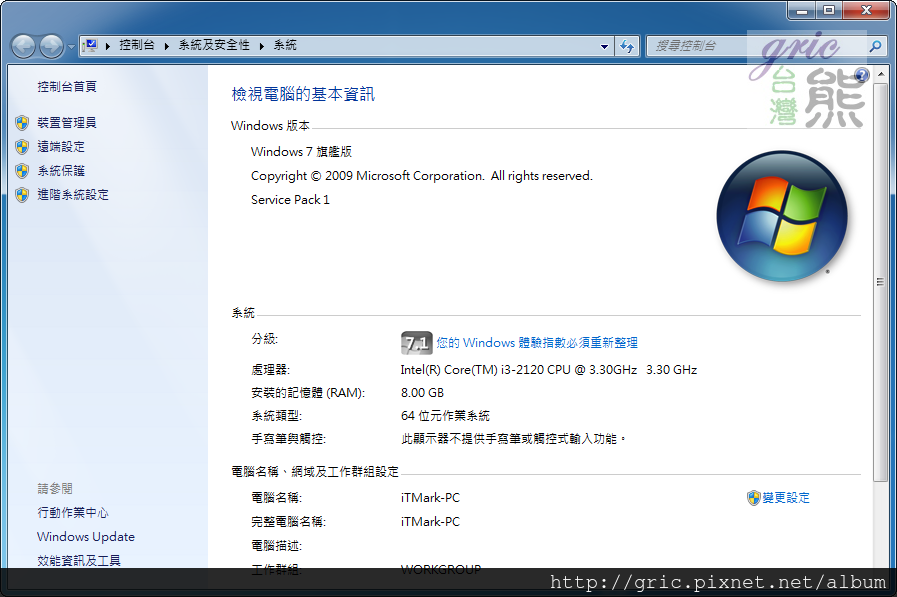This screenshot has height=597, width=897.
Task: Click the shield icon beside 進階系統設定
Action: pyautogui.click(x=22, y=194)
